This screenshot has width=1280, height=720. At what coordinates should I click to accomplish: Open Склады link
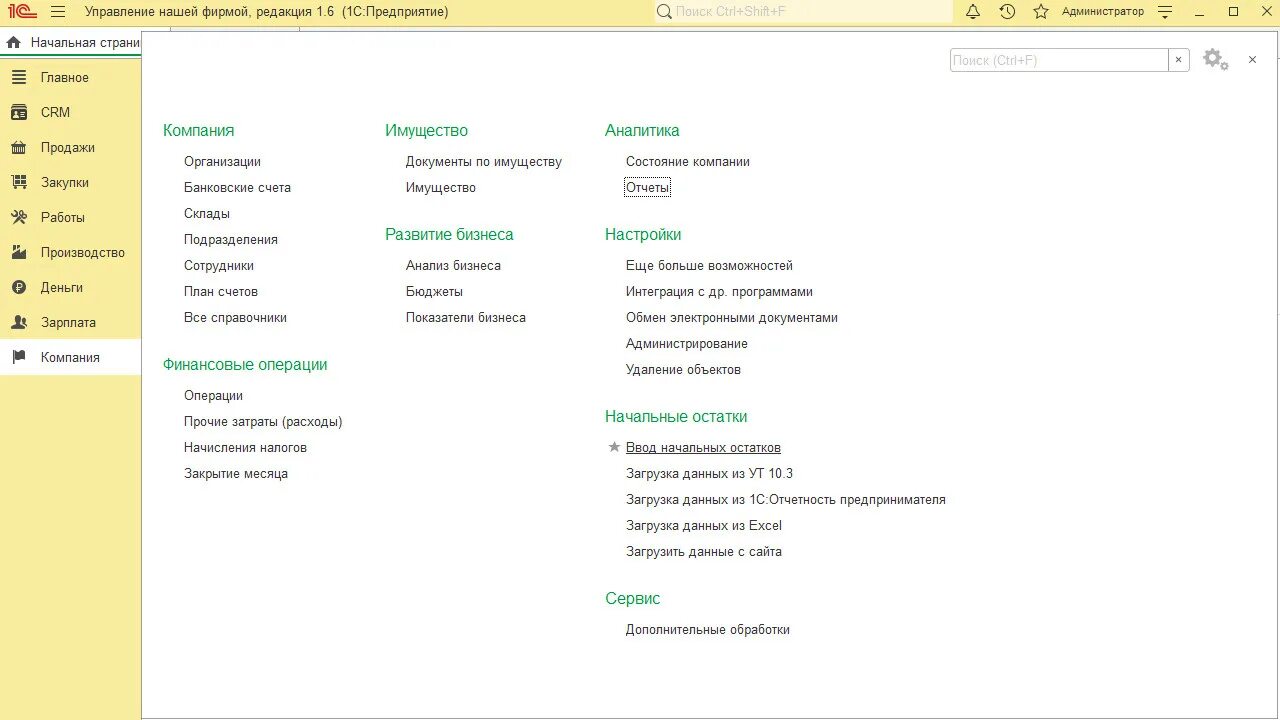[207, 213]
